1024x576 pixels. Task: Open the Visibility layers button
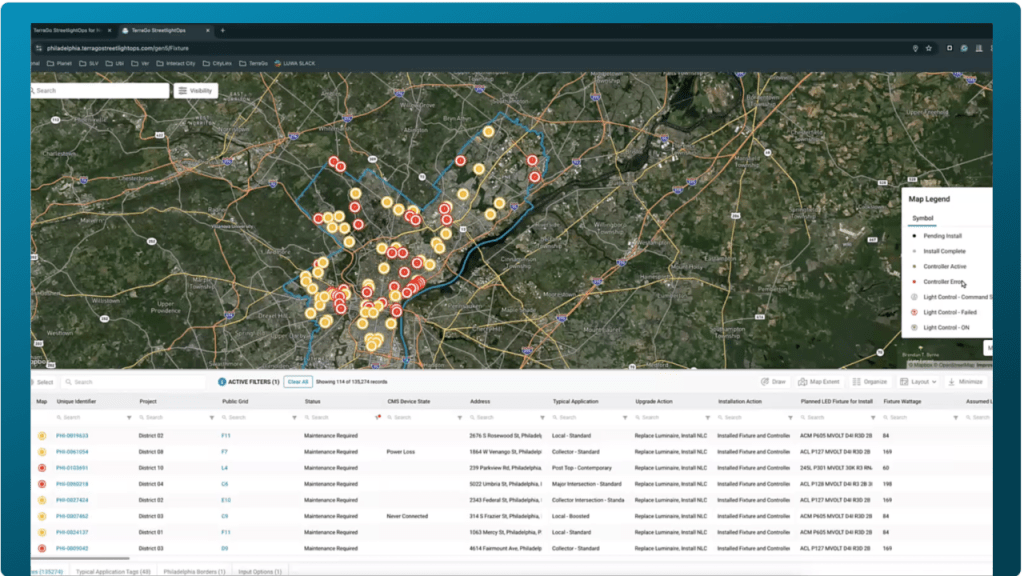tap(196, 90)
